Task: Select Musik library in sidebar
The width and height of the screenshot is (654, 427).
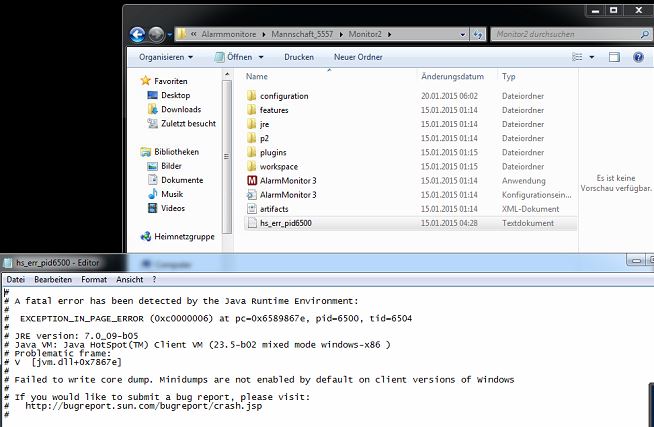Action: click(172, 194)
